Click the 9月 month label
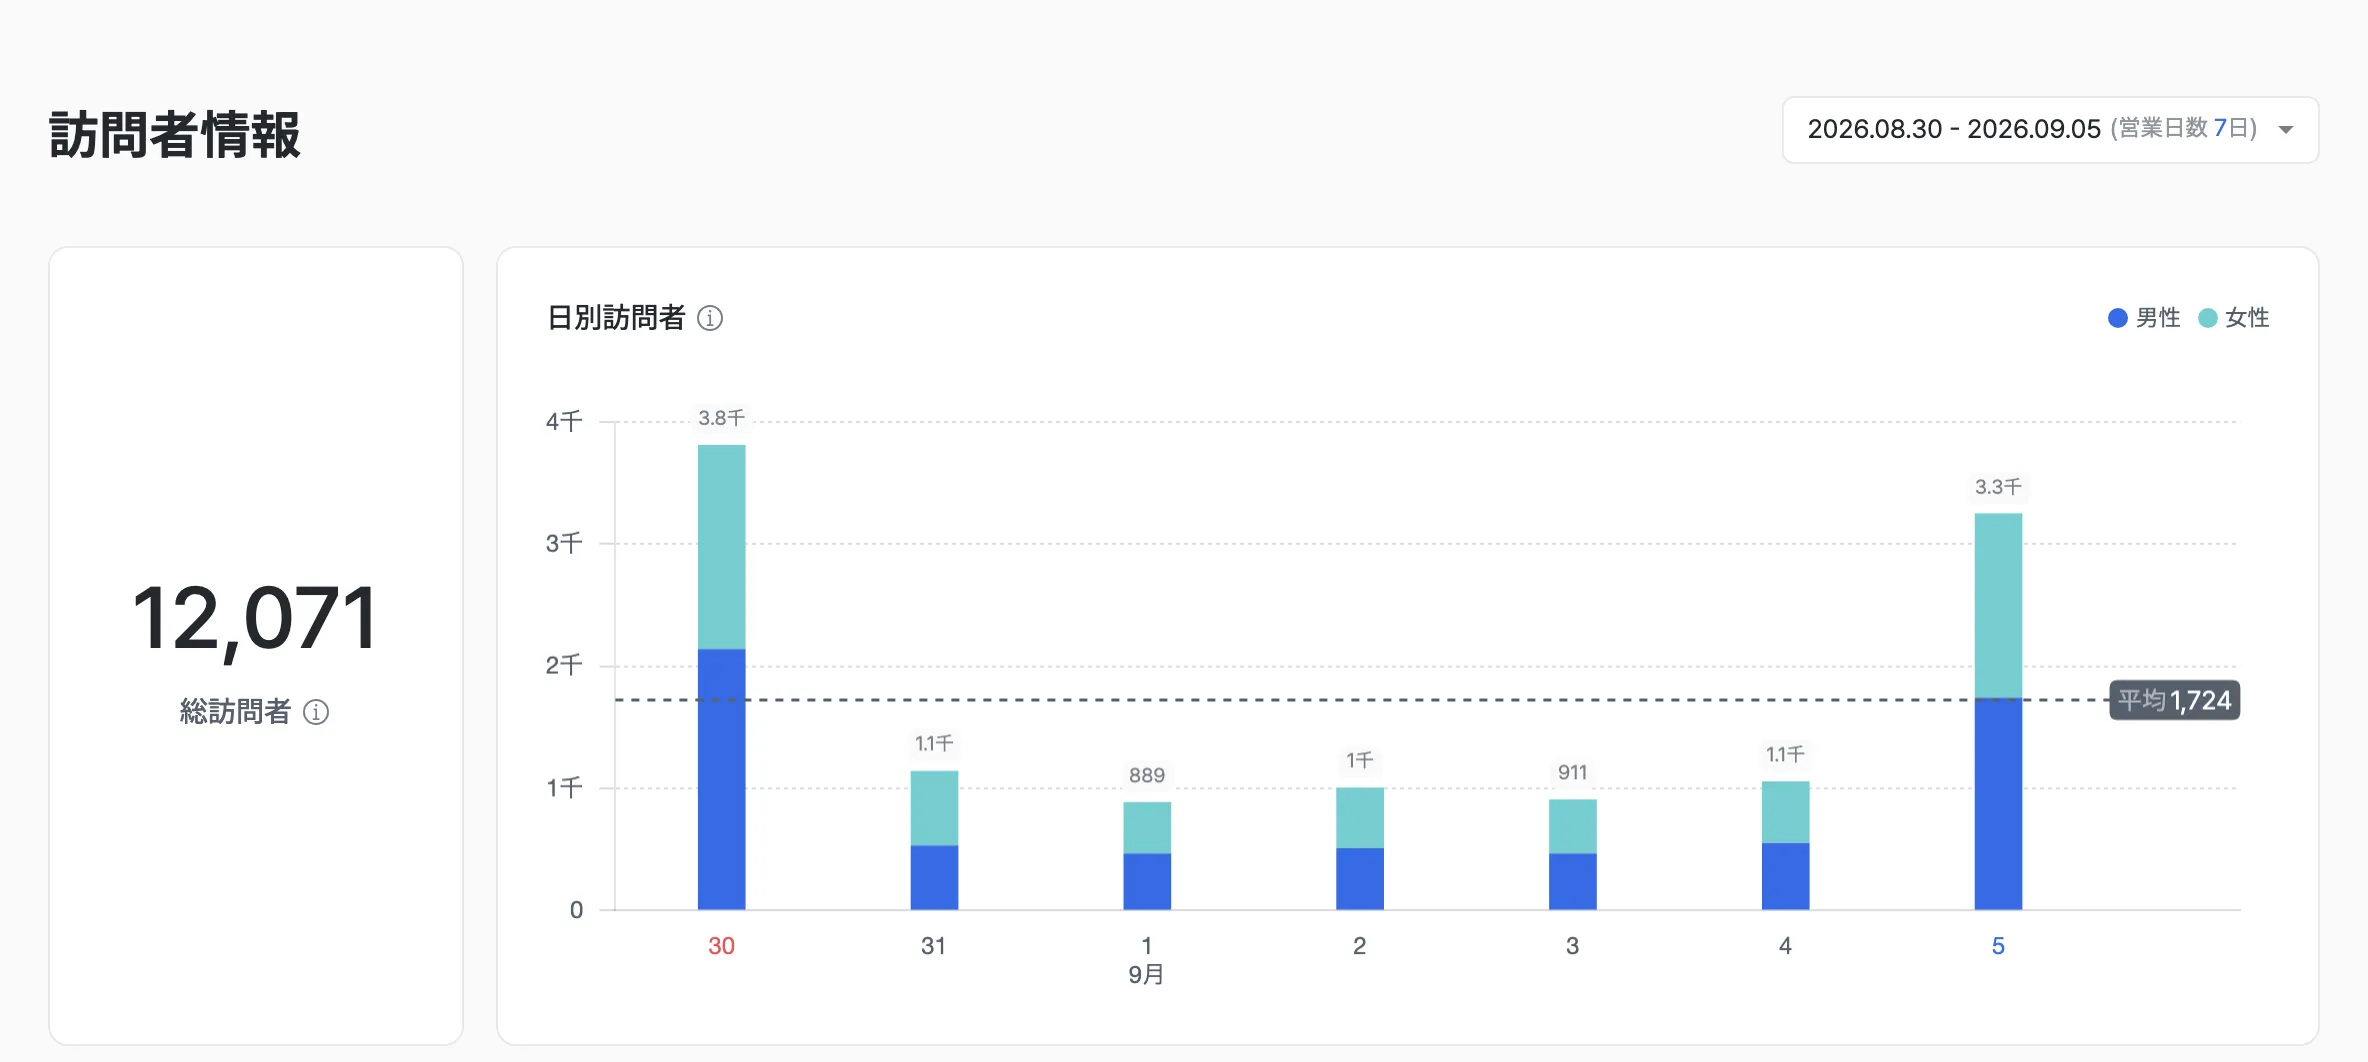Screen dimensions: 2368x1062 (x=1146, y=974)
